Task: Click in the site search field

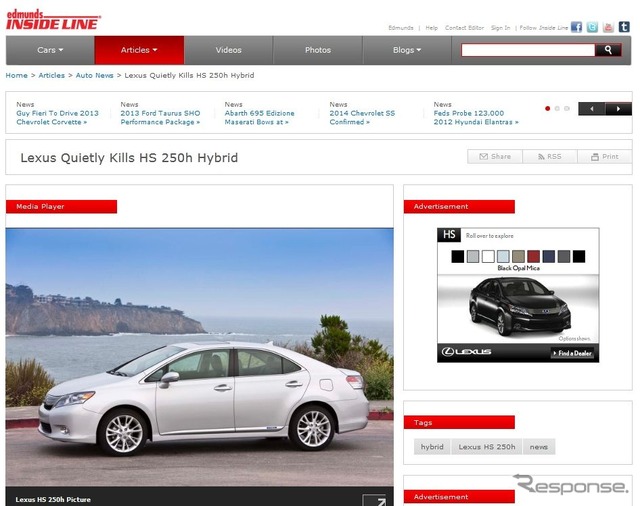Action: [x=528, y=50]
